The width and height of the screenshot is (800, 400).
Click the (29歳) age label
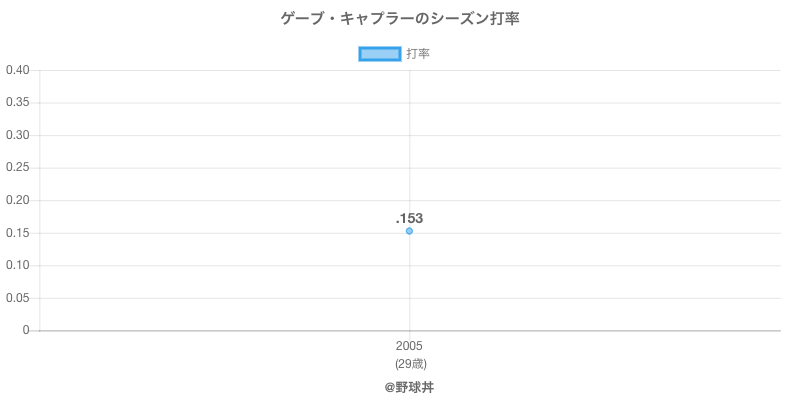[x=409, y=363]
